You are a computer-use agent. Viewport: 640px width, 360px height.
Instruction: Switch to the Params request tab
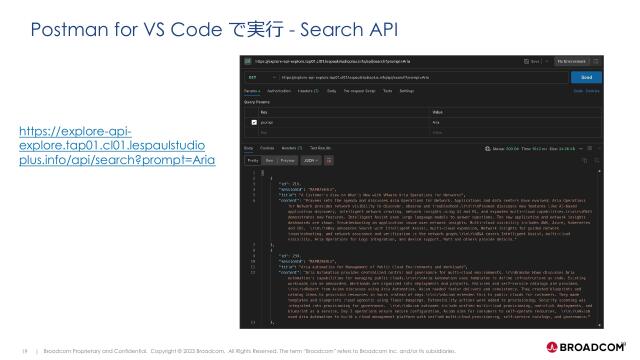click(252, 91)
